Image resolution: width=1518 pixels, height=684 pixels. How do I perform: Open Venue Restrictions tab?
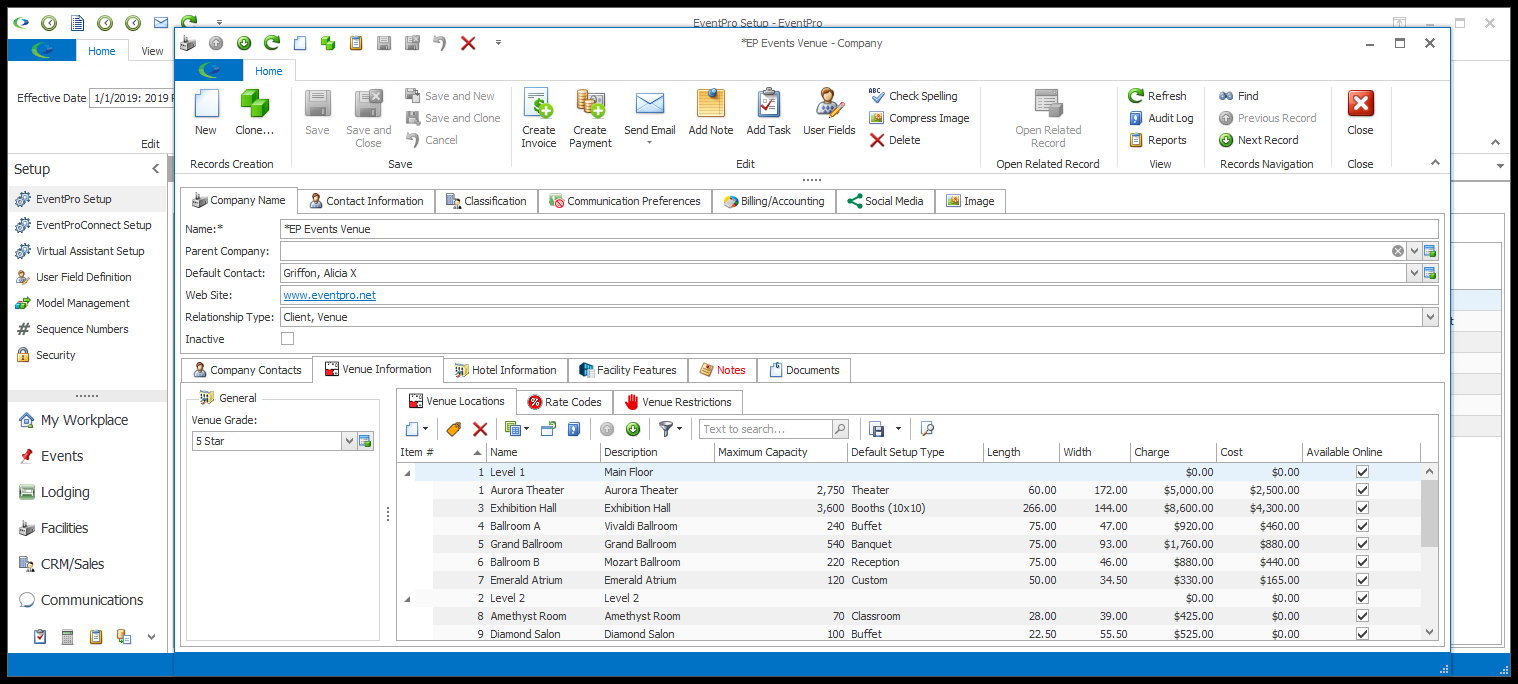click(678, 402)
